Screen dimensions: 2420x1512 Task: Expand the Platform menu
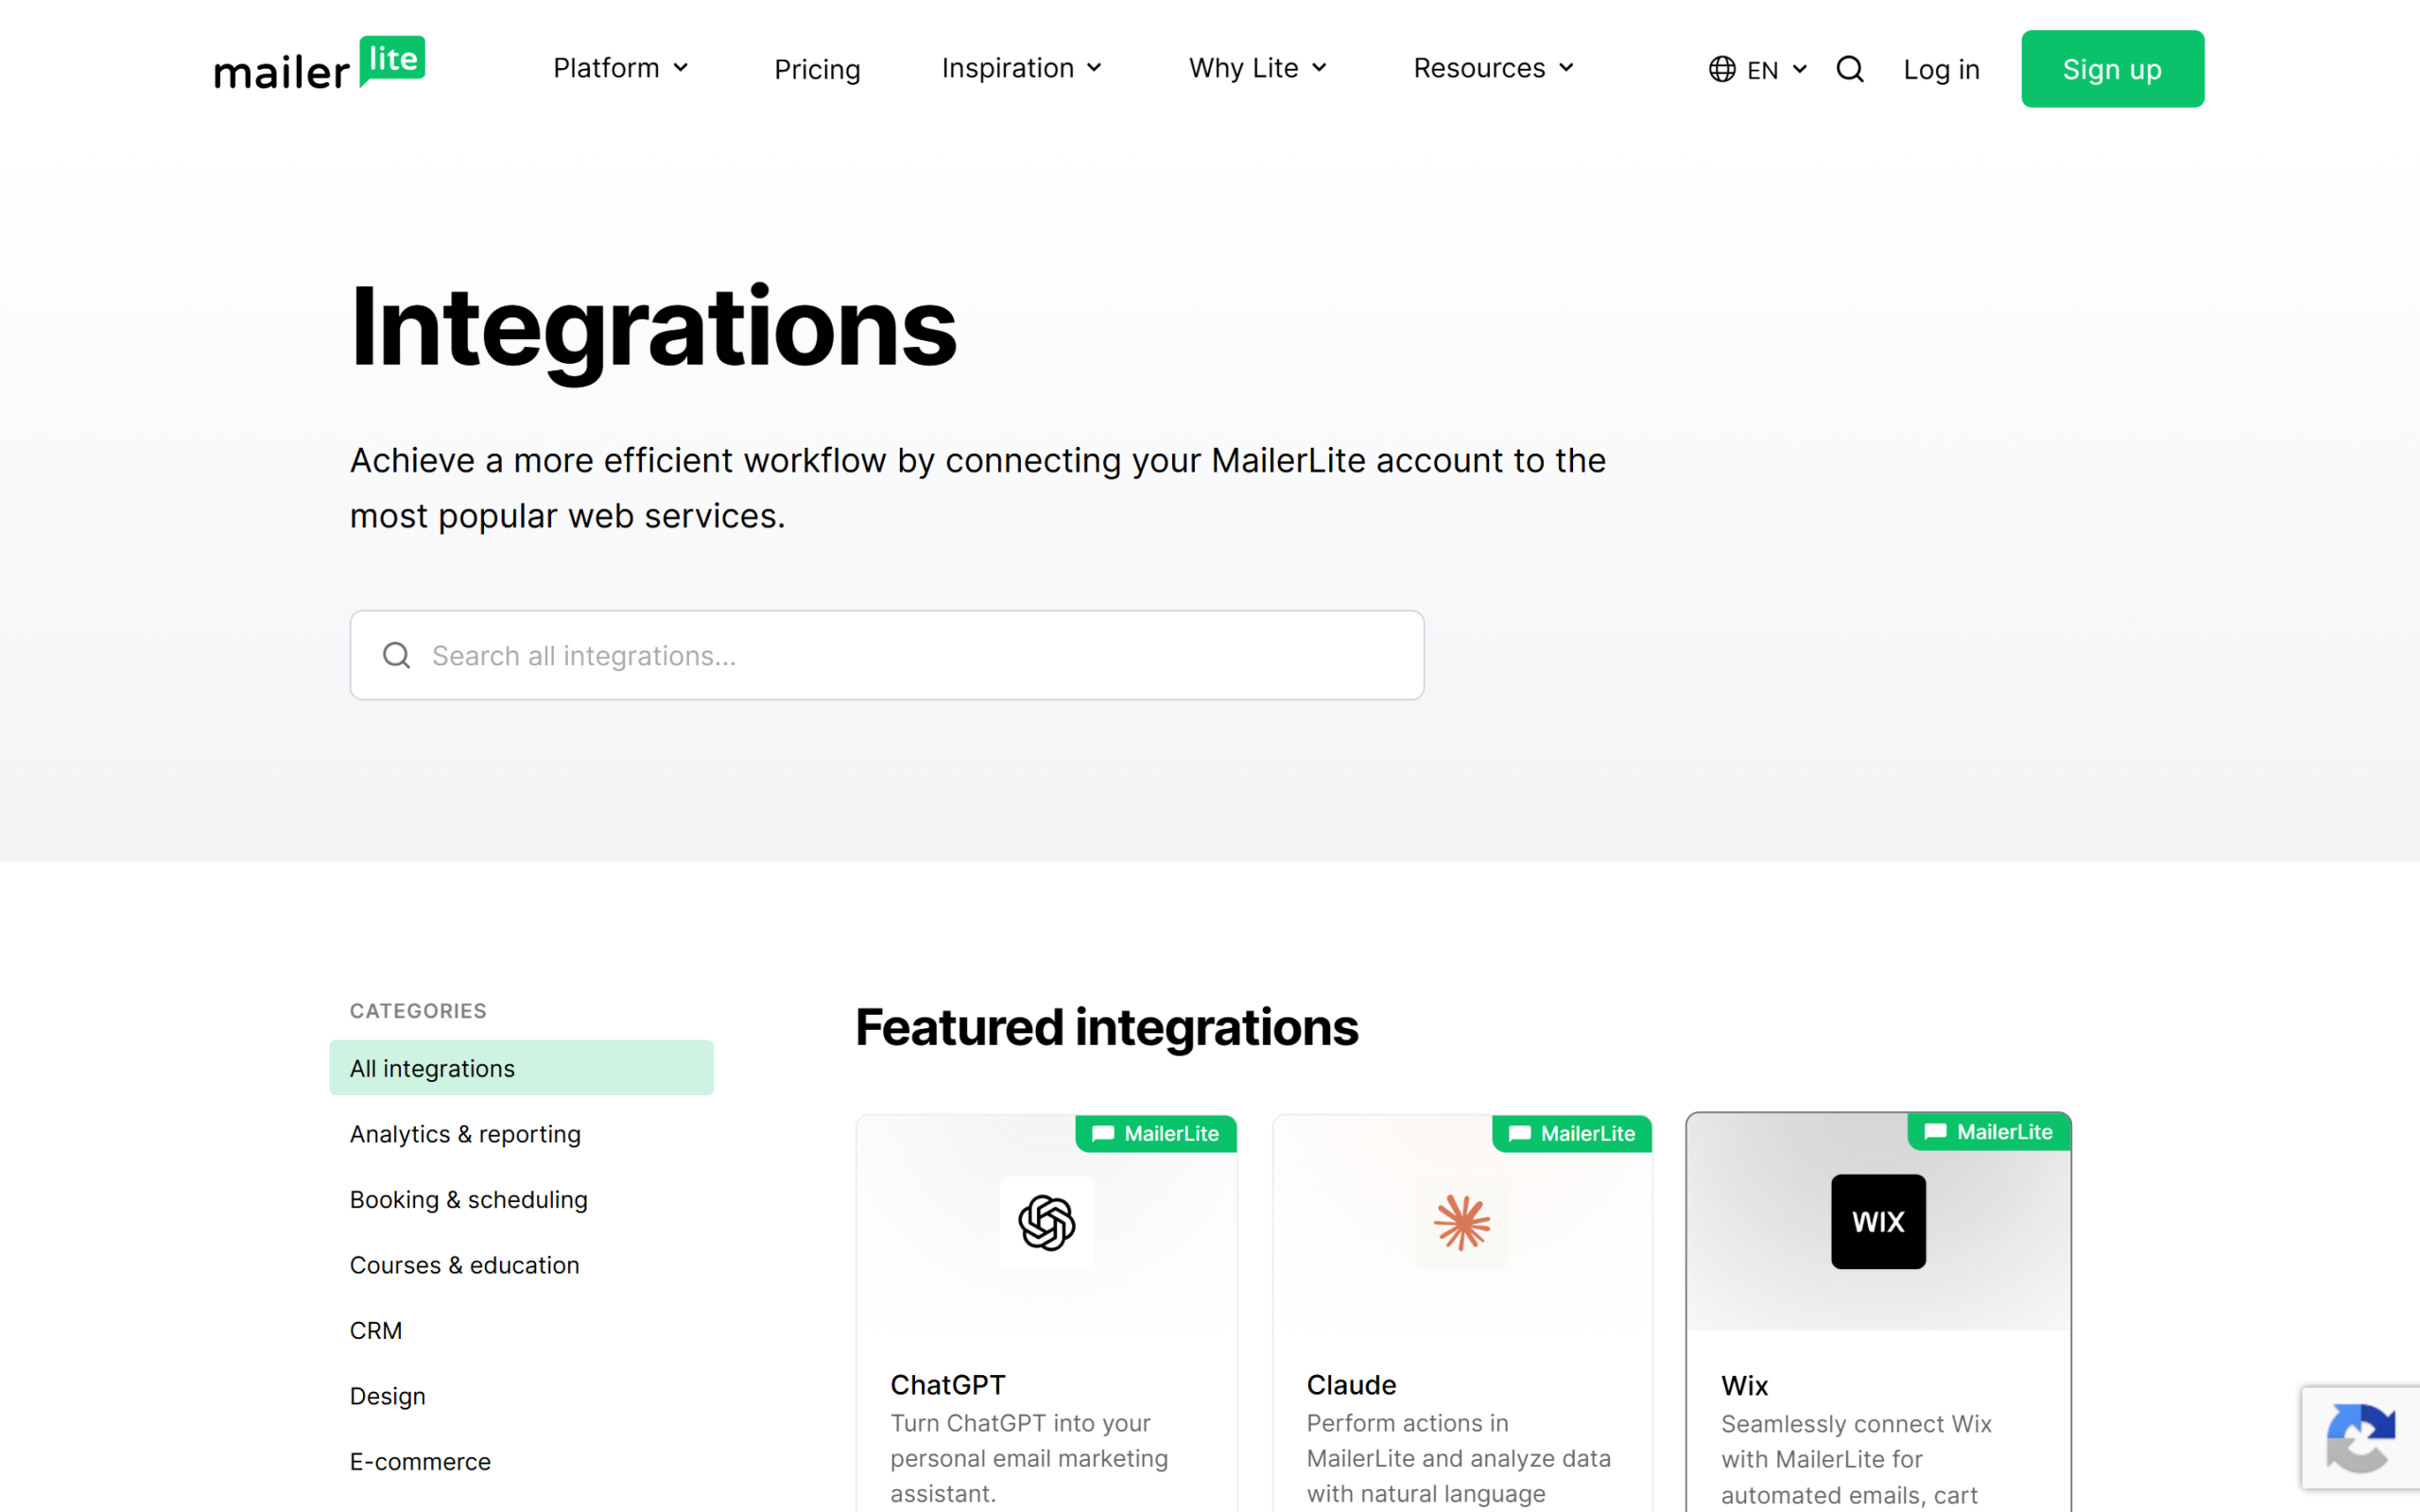pyautogui.click(x=621, y=68)
